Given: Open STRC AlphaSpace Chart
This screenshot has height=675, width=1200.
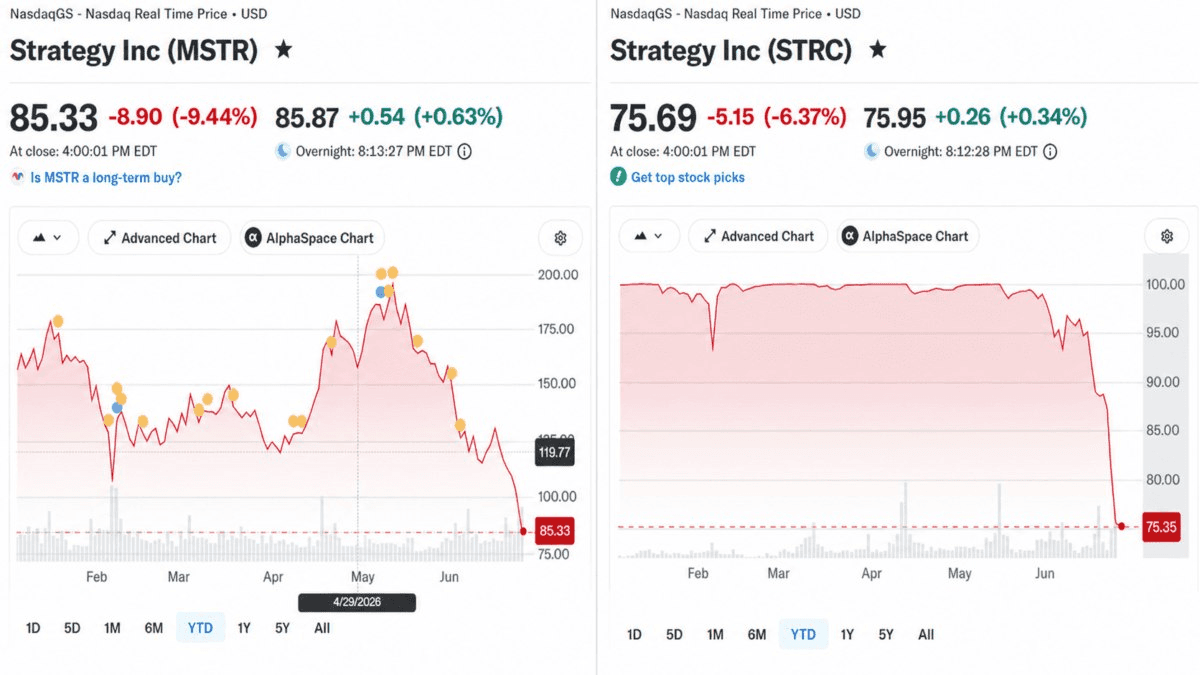Looking at the screenshot, I should (908, 236).
